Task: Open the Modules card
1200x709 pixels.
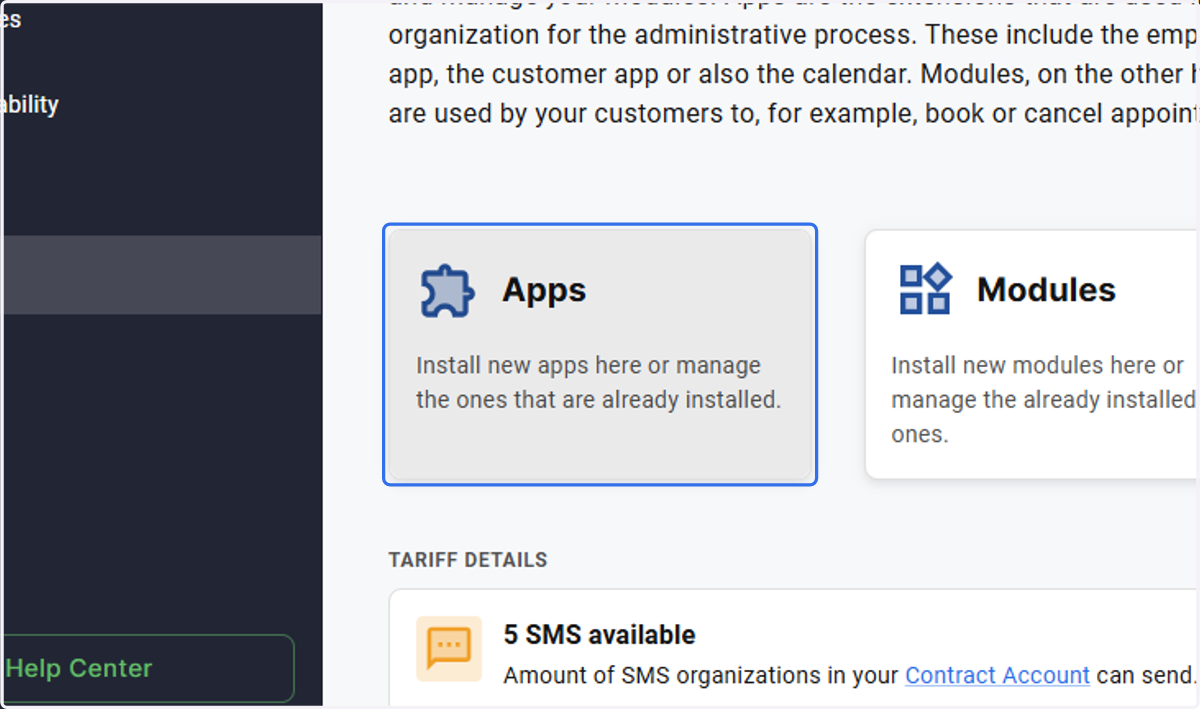Action: coord(1032,354)
